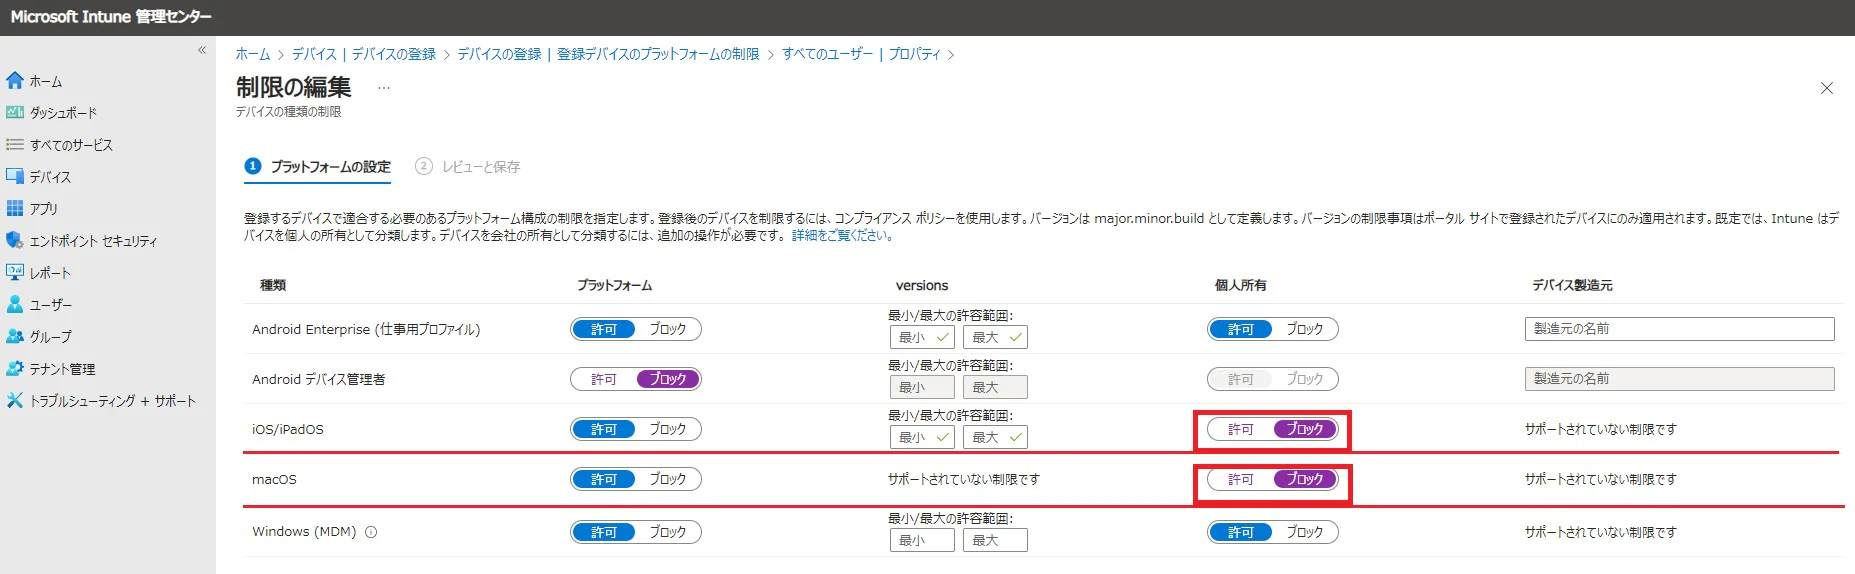The image size is (1855, 574).
Task: Open すべてのサービス in left navigation
Action: [x=71, y=145]
